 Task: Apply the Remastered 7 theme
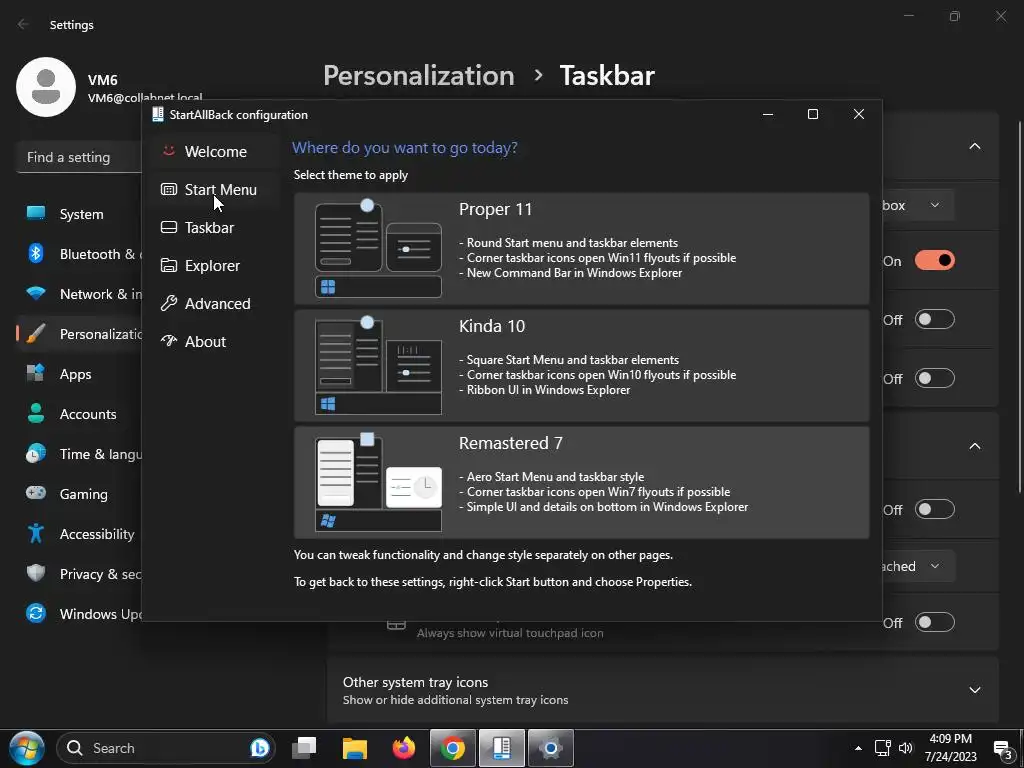(x=581, y=483)
